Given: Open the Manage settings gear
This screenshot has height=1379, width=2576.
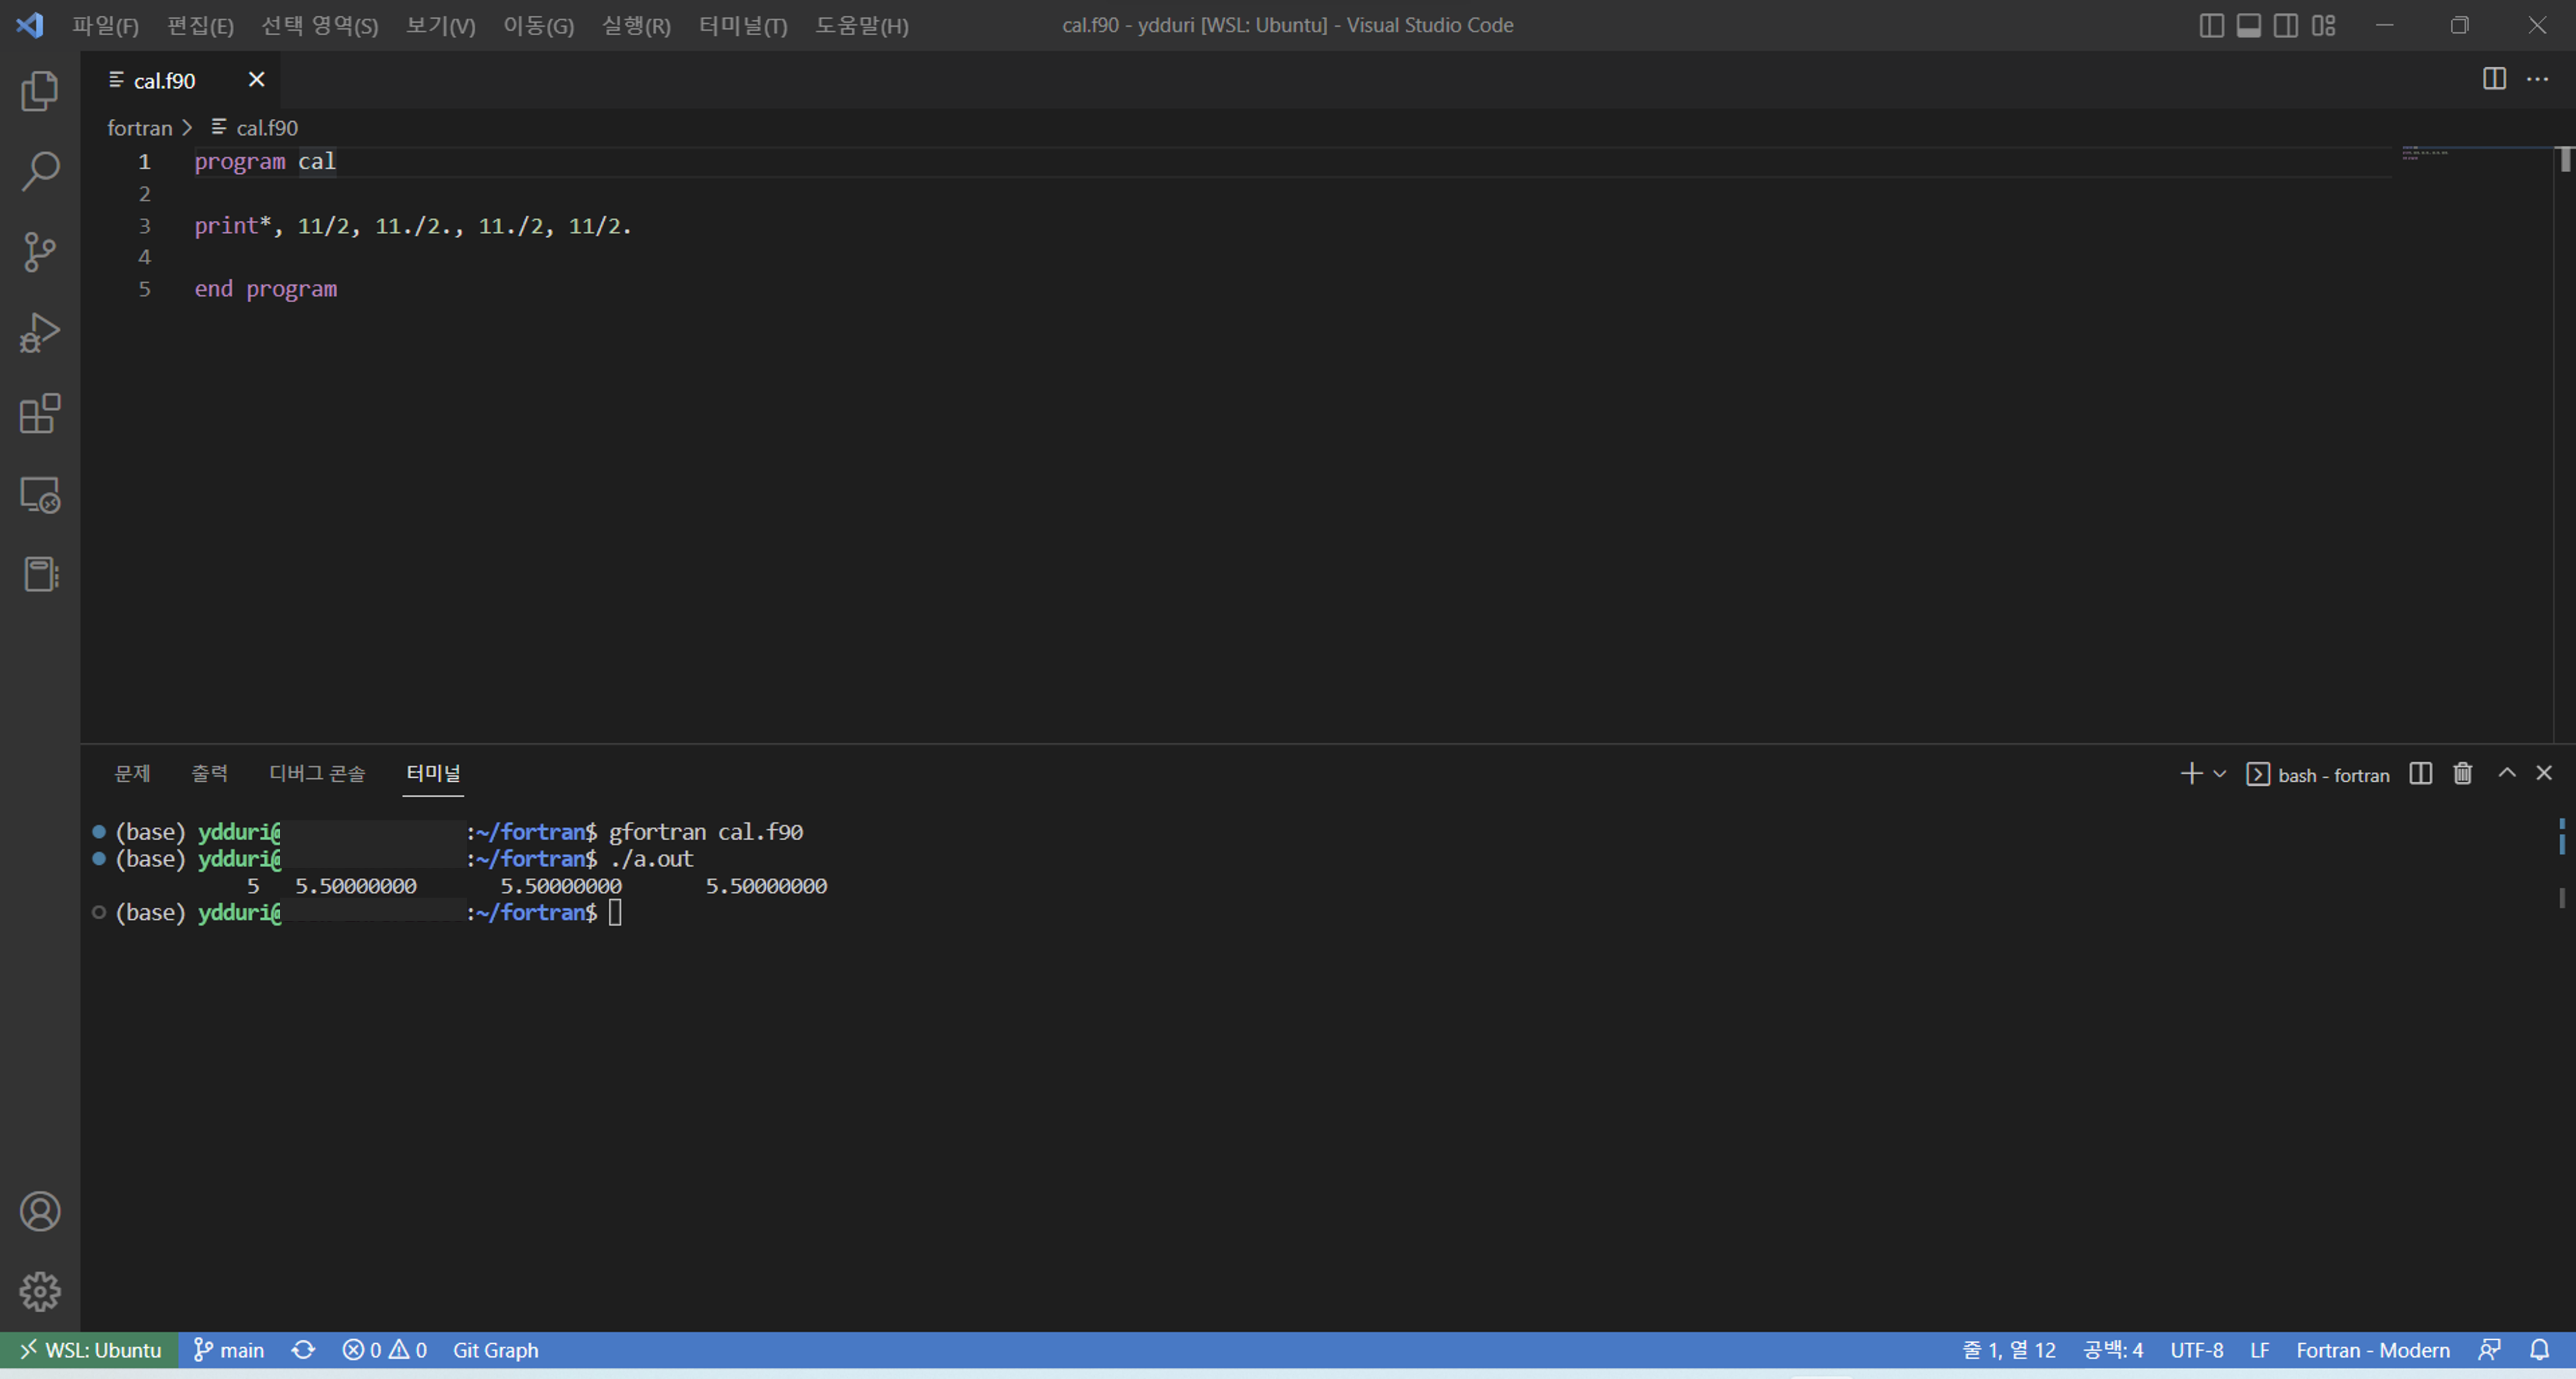Looking at the screenshot, I should 40,1291.
